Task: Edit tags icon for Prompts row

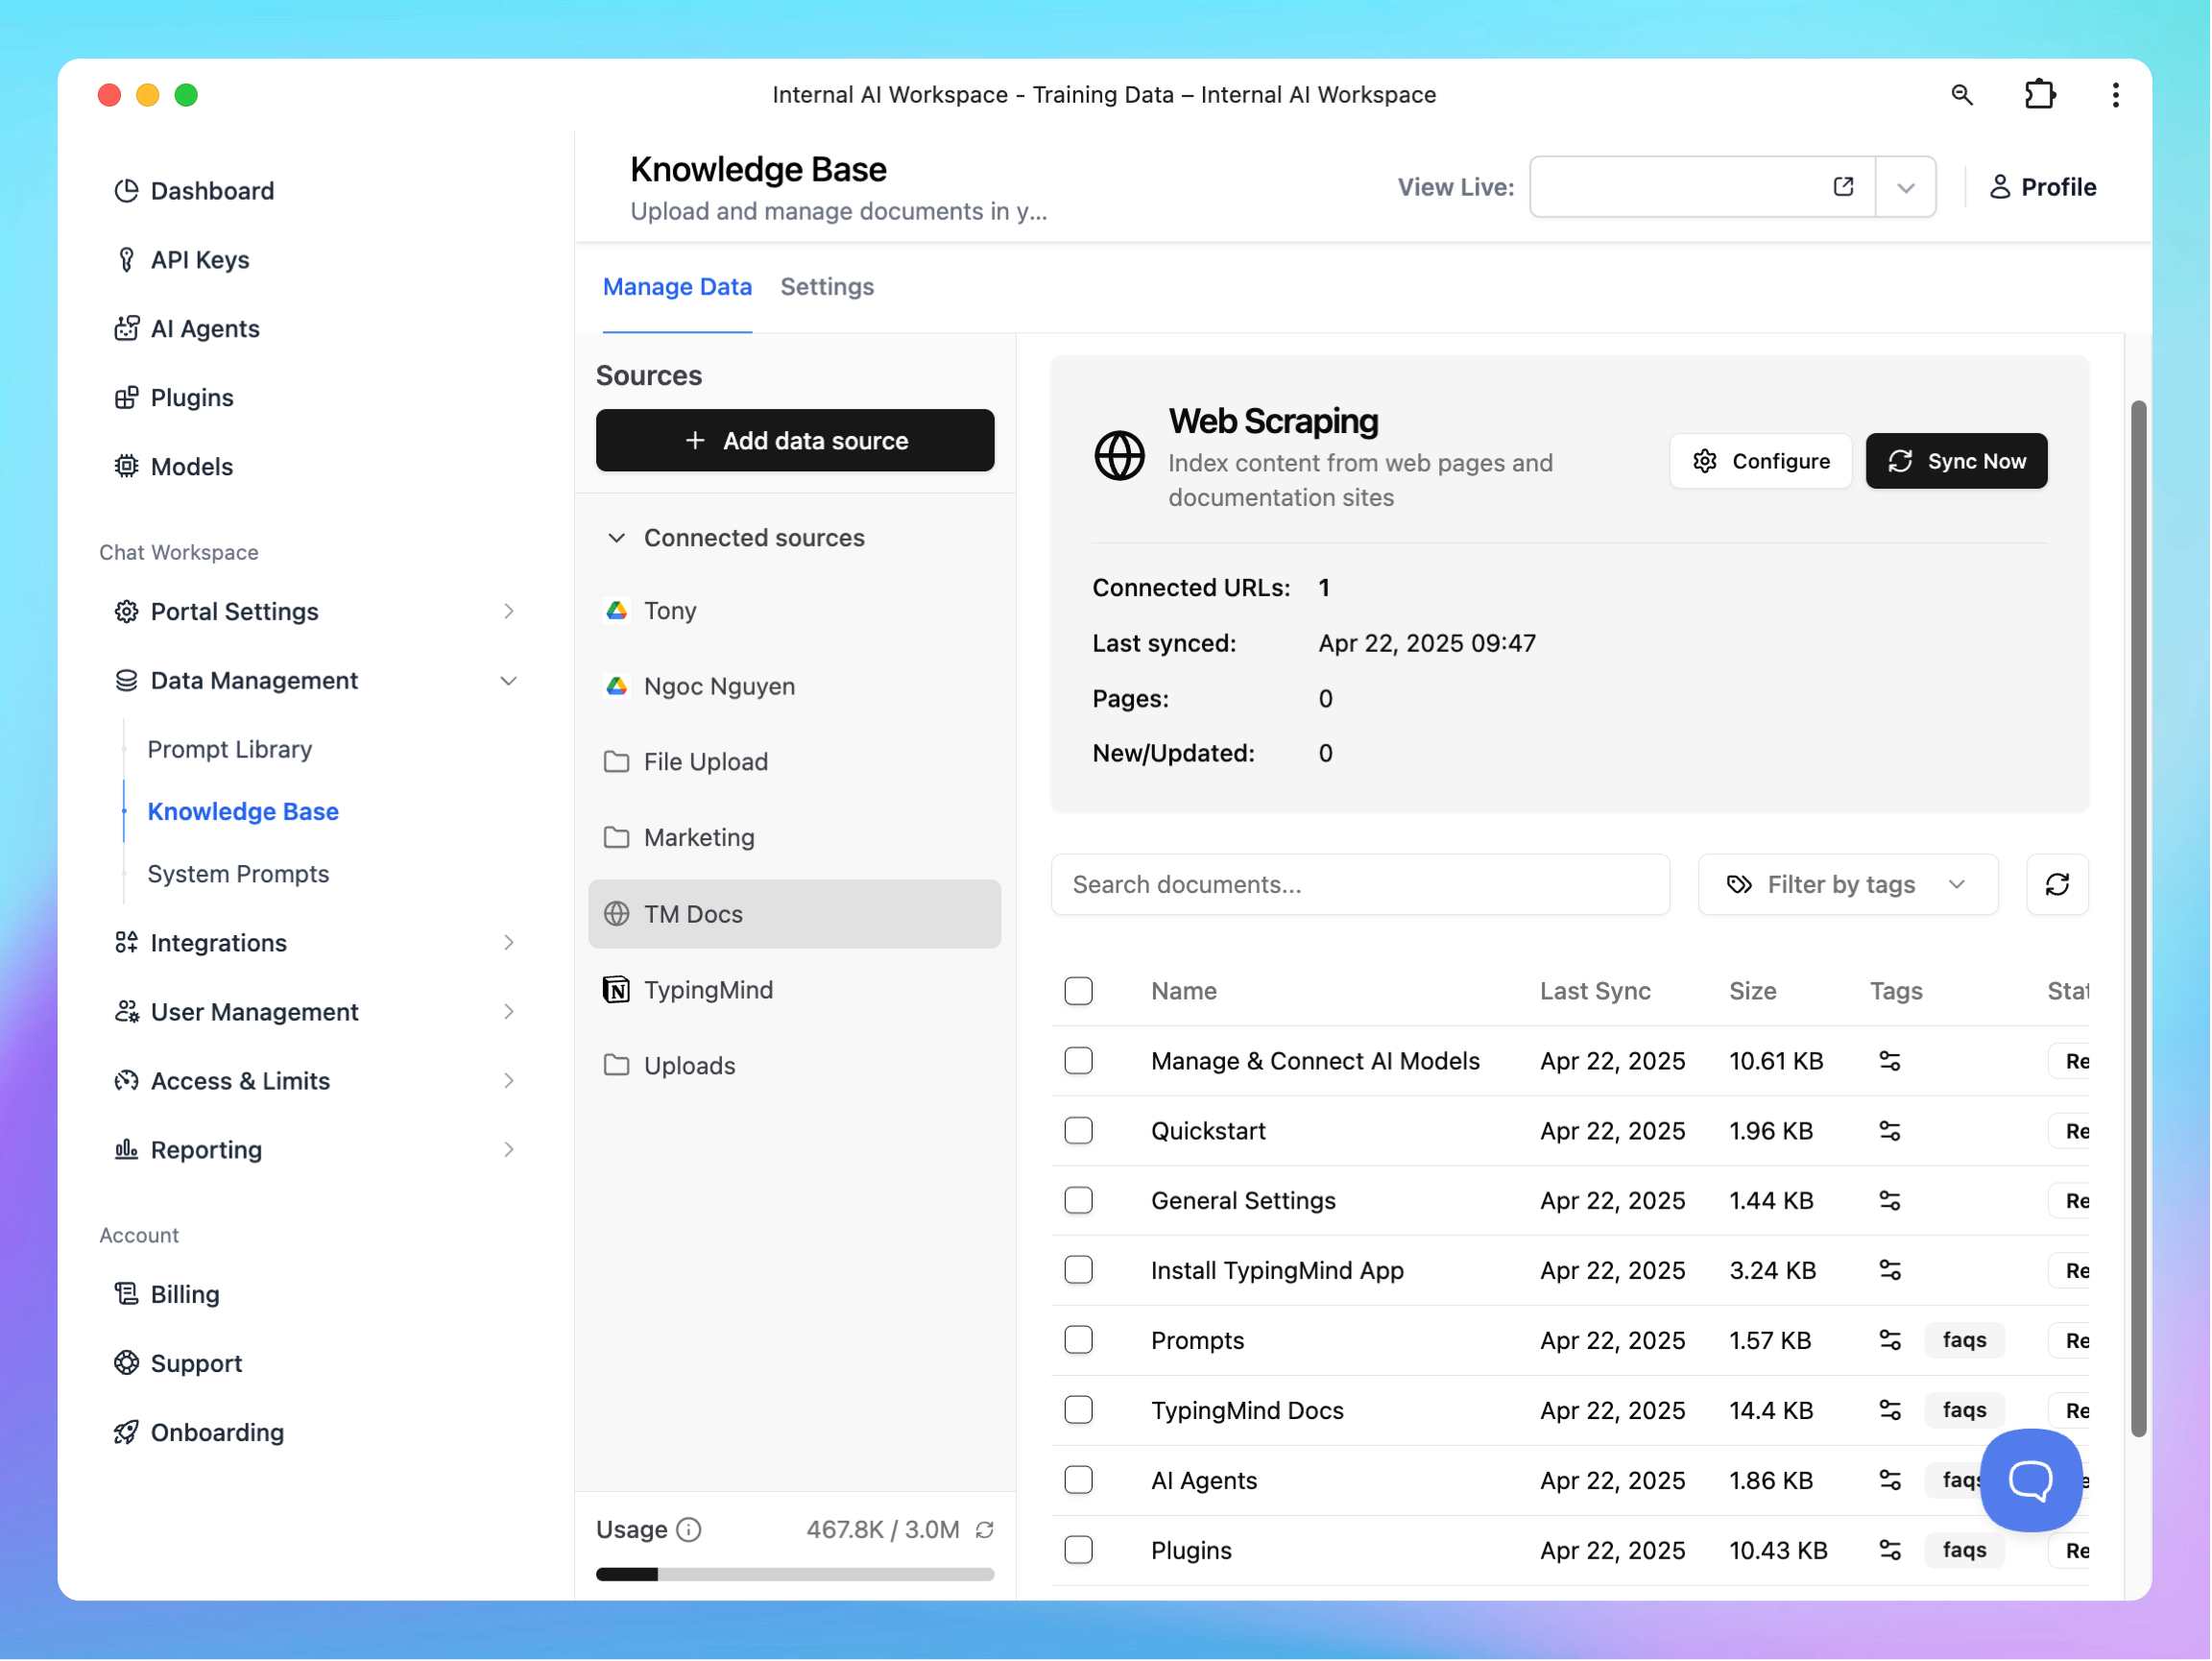Action: (1889, 1341)
